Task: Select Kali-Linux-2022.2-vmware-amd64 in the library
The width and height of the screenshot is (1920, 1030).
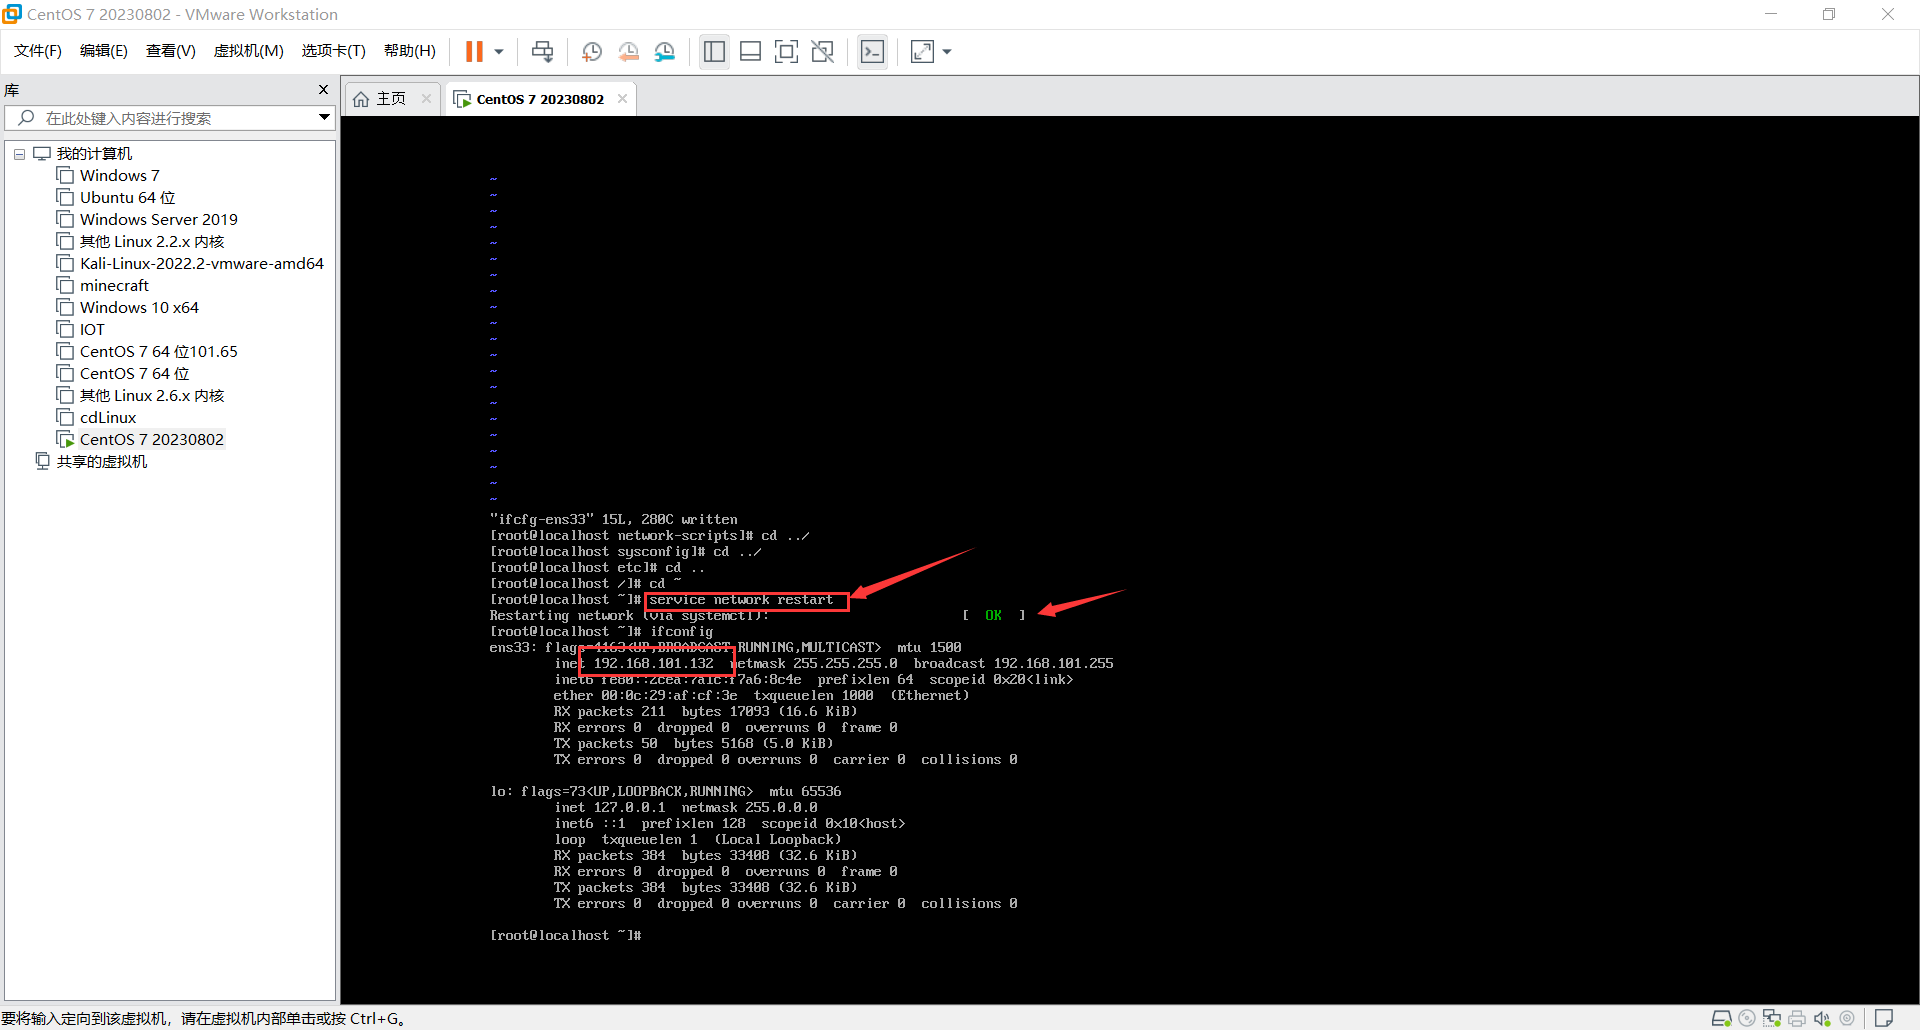Action: 201,264
